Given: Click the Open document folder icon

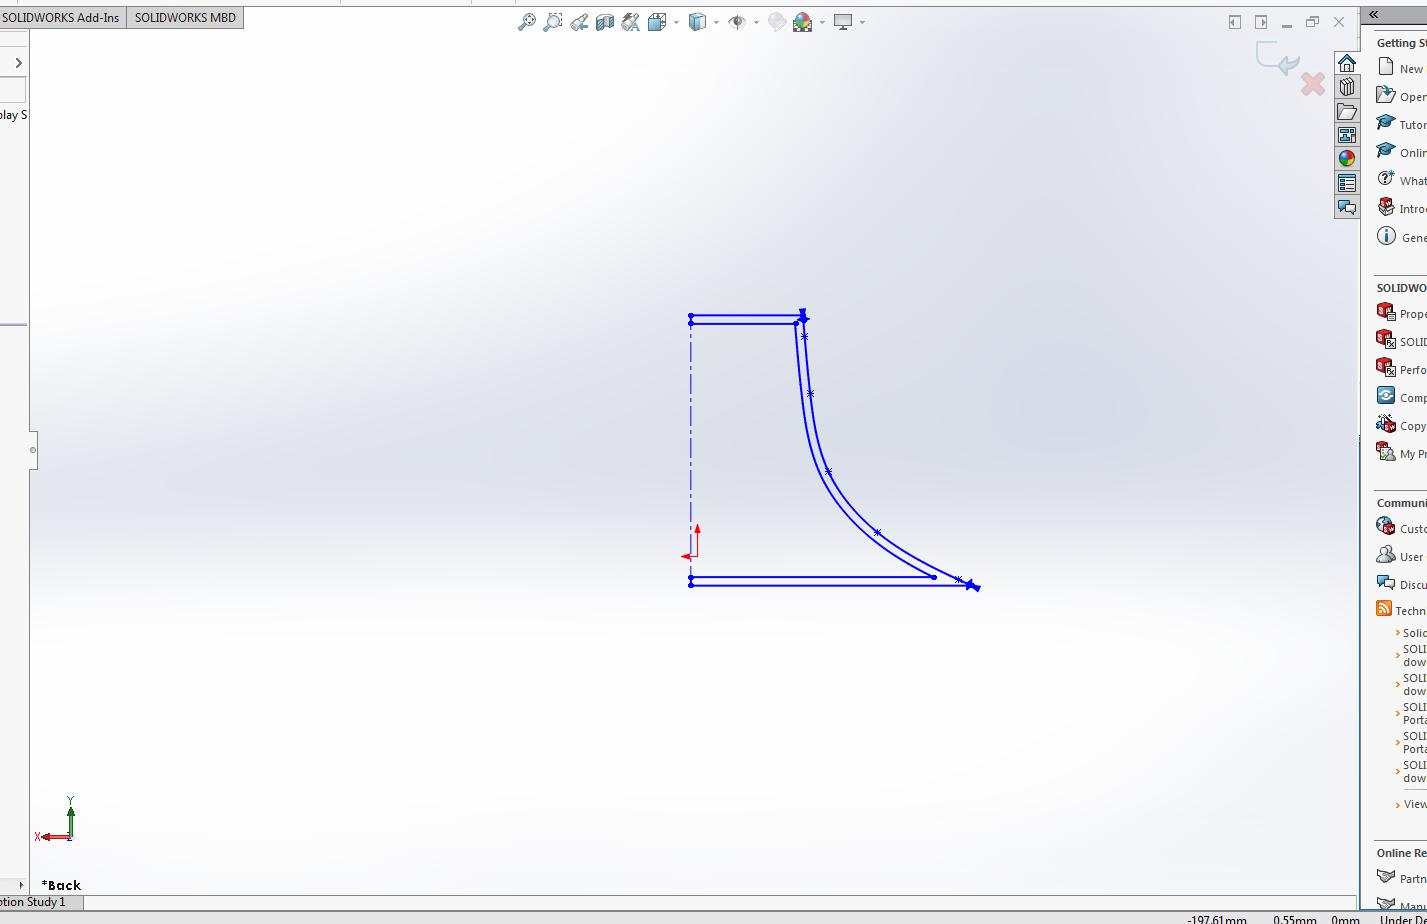Looking at the screenshot, I should tap(1386, 95).
